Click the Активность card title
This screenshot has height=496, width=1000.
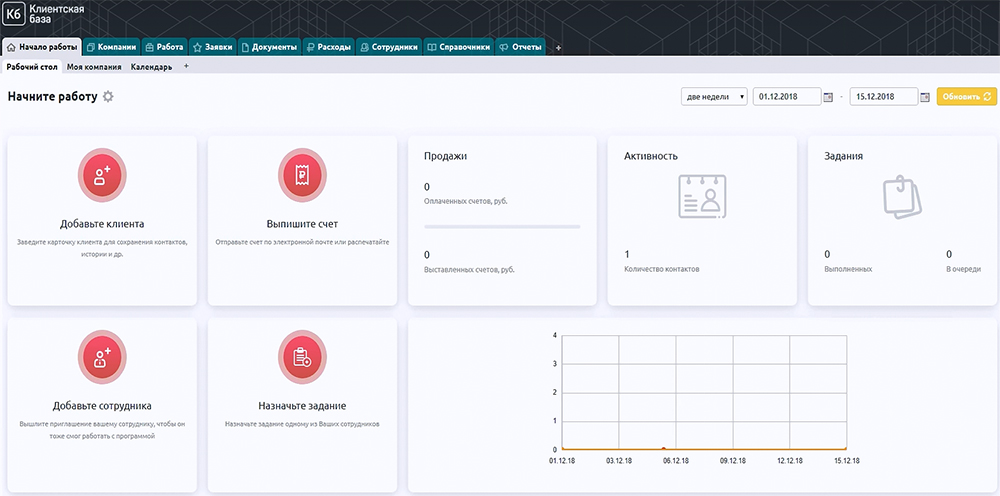tap(651, 156)
